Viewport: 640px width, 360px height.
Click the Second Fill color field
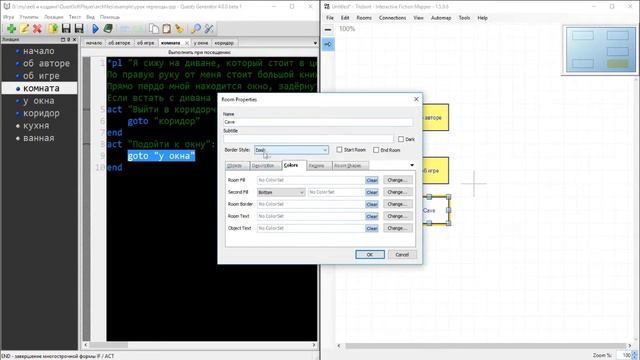coord(336,192)
